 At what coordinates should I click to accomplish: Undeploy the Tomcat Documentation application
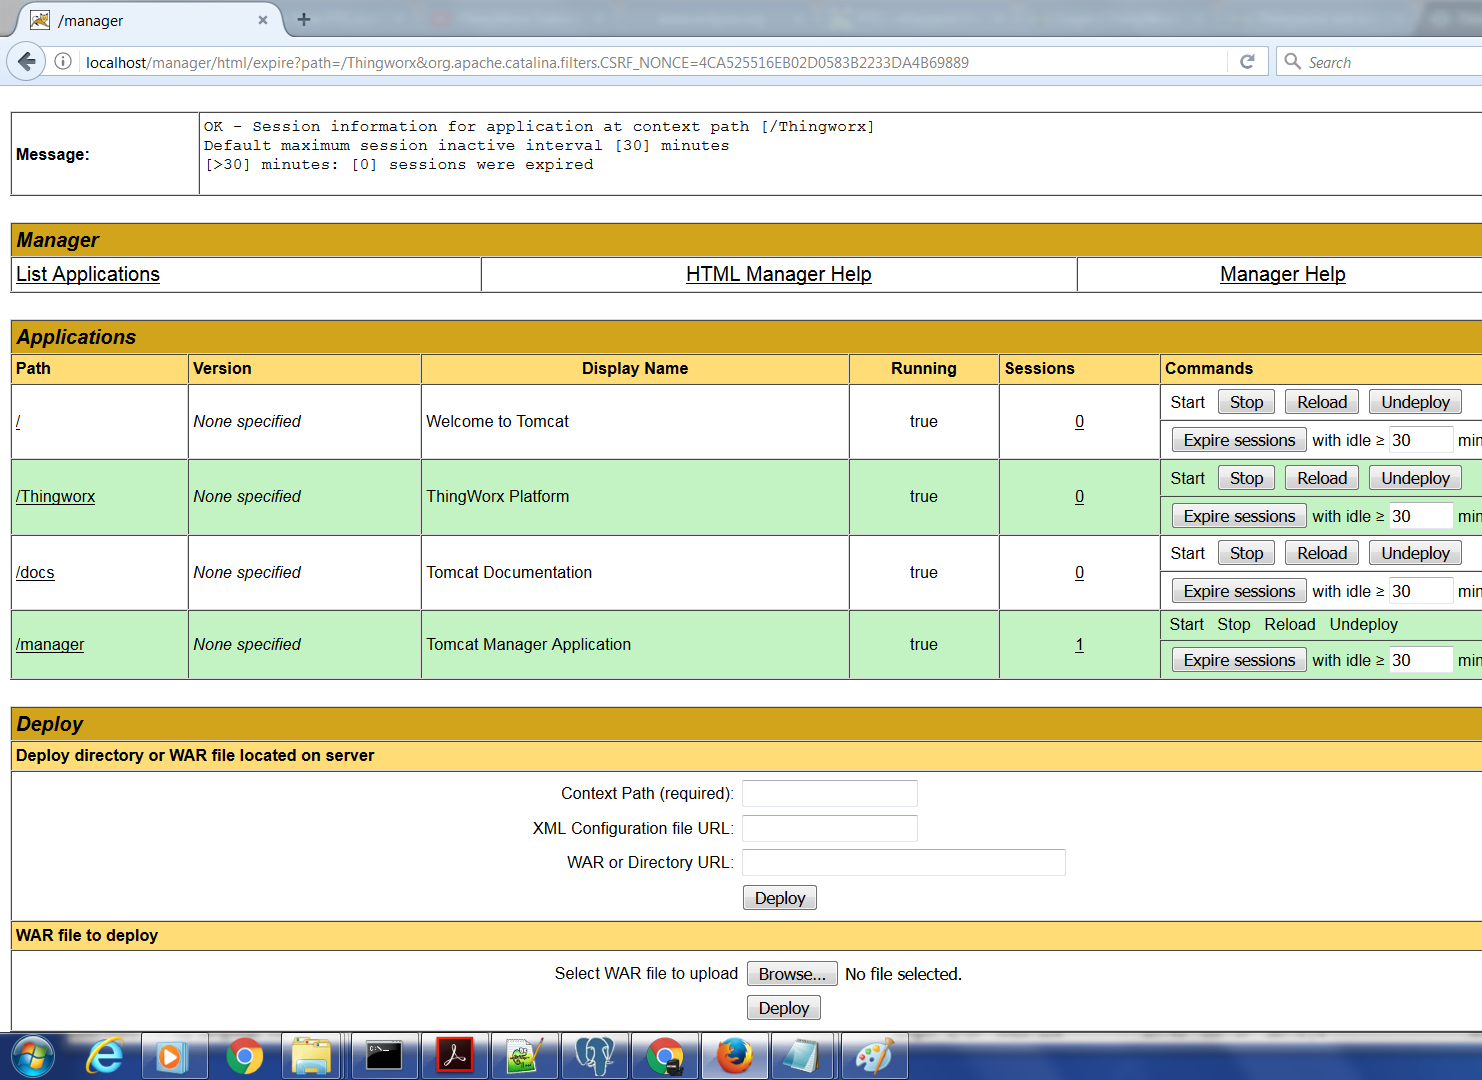[x=1415, y=553]
